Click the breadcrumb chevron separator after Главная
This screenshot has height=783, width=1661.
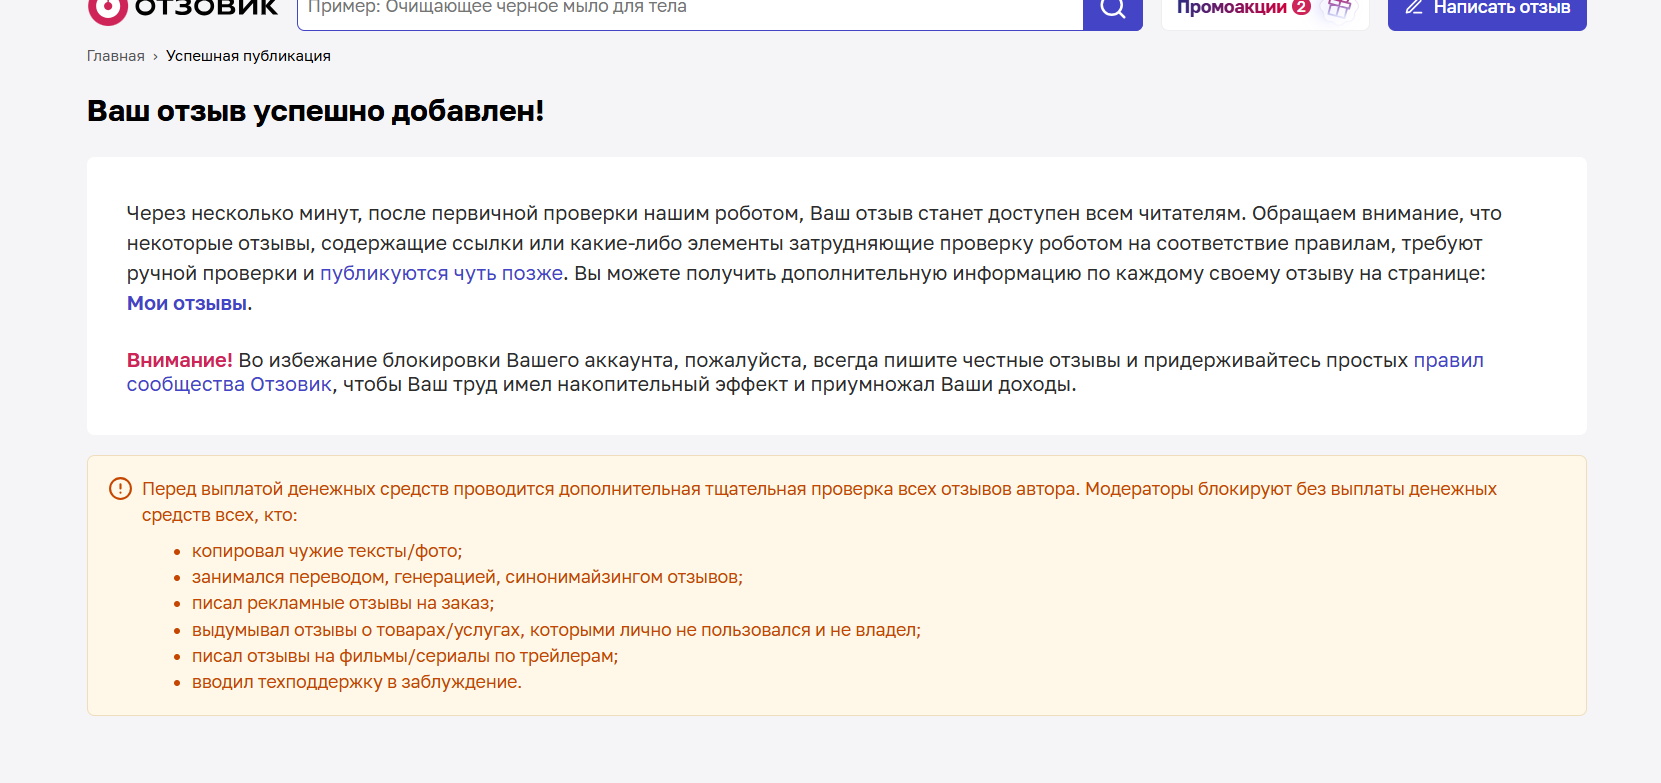[156, 57]
